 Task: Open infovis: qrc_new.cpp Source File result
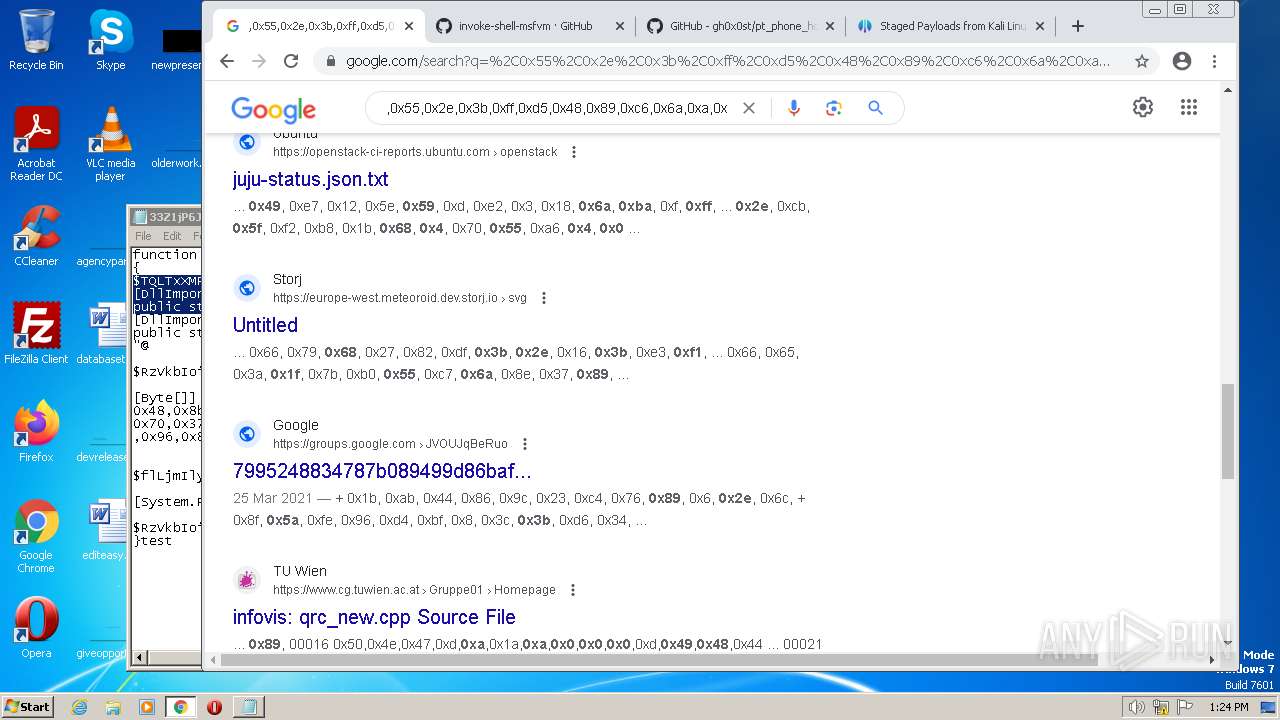374,617
